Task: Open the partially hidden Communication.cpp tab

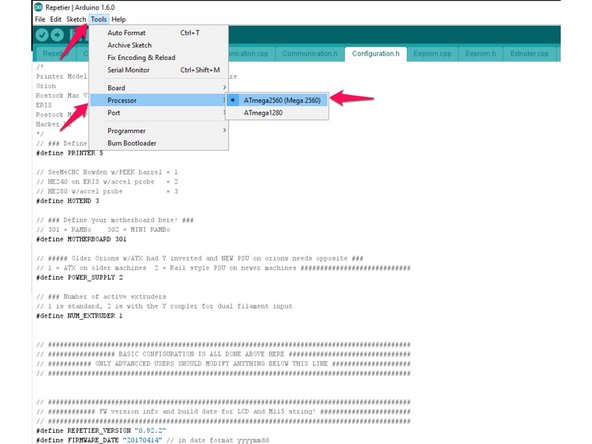Action: click(x=251, y=54)
